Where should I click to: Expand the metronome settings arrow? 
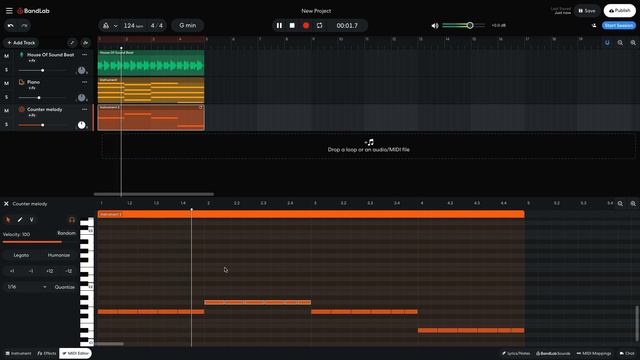116,25
